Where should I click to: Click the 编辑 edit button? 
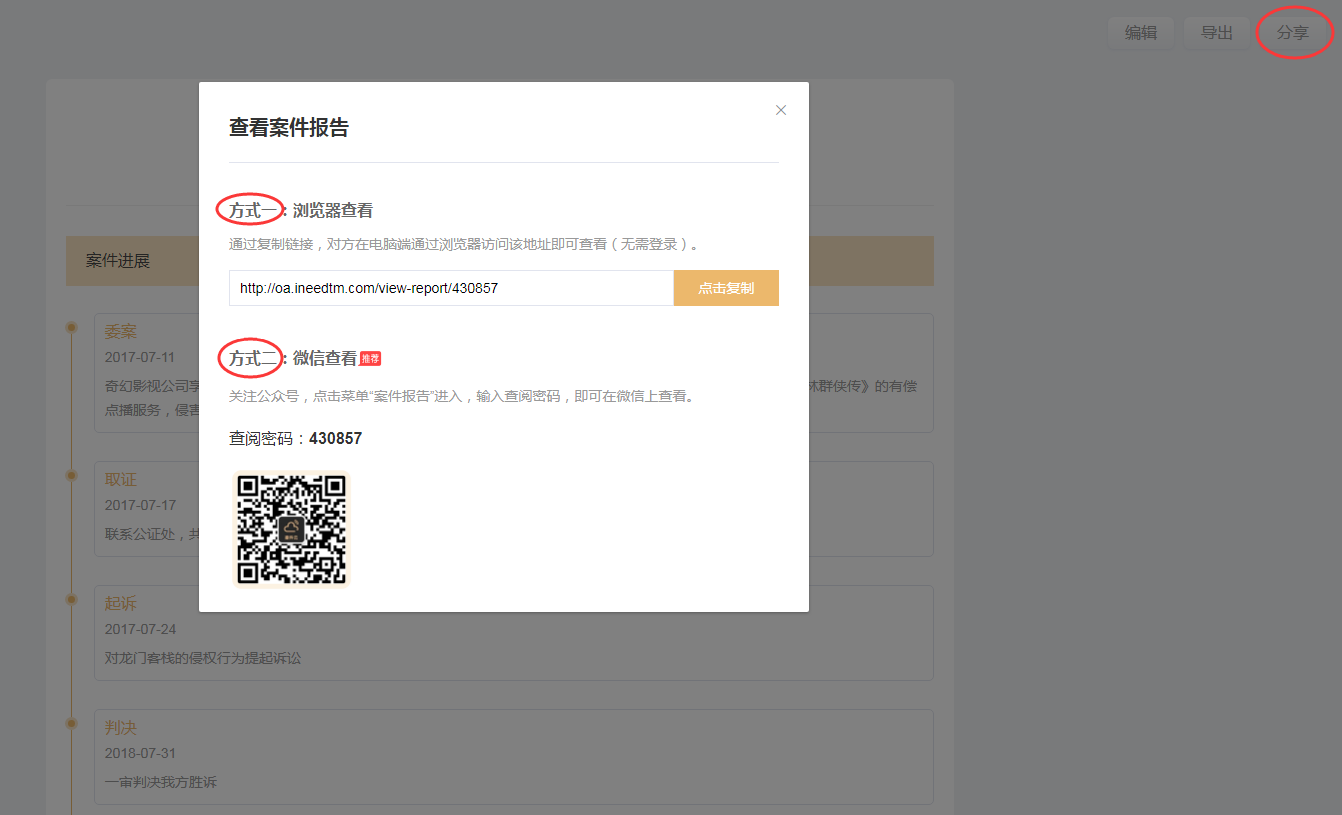pyautogui.click(x=1141, y=32)
